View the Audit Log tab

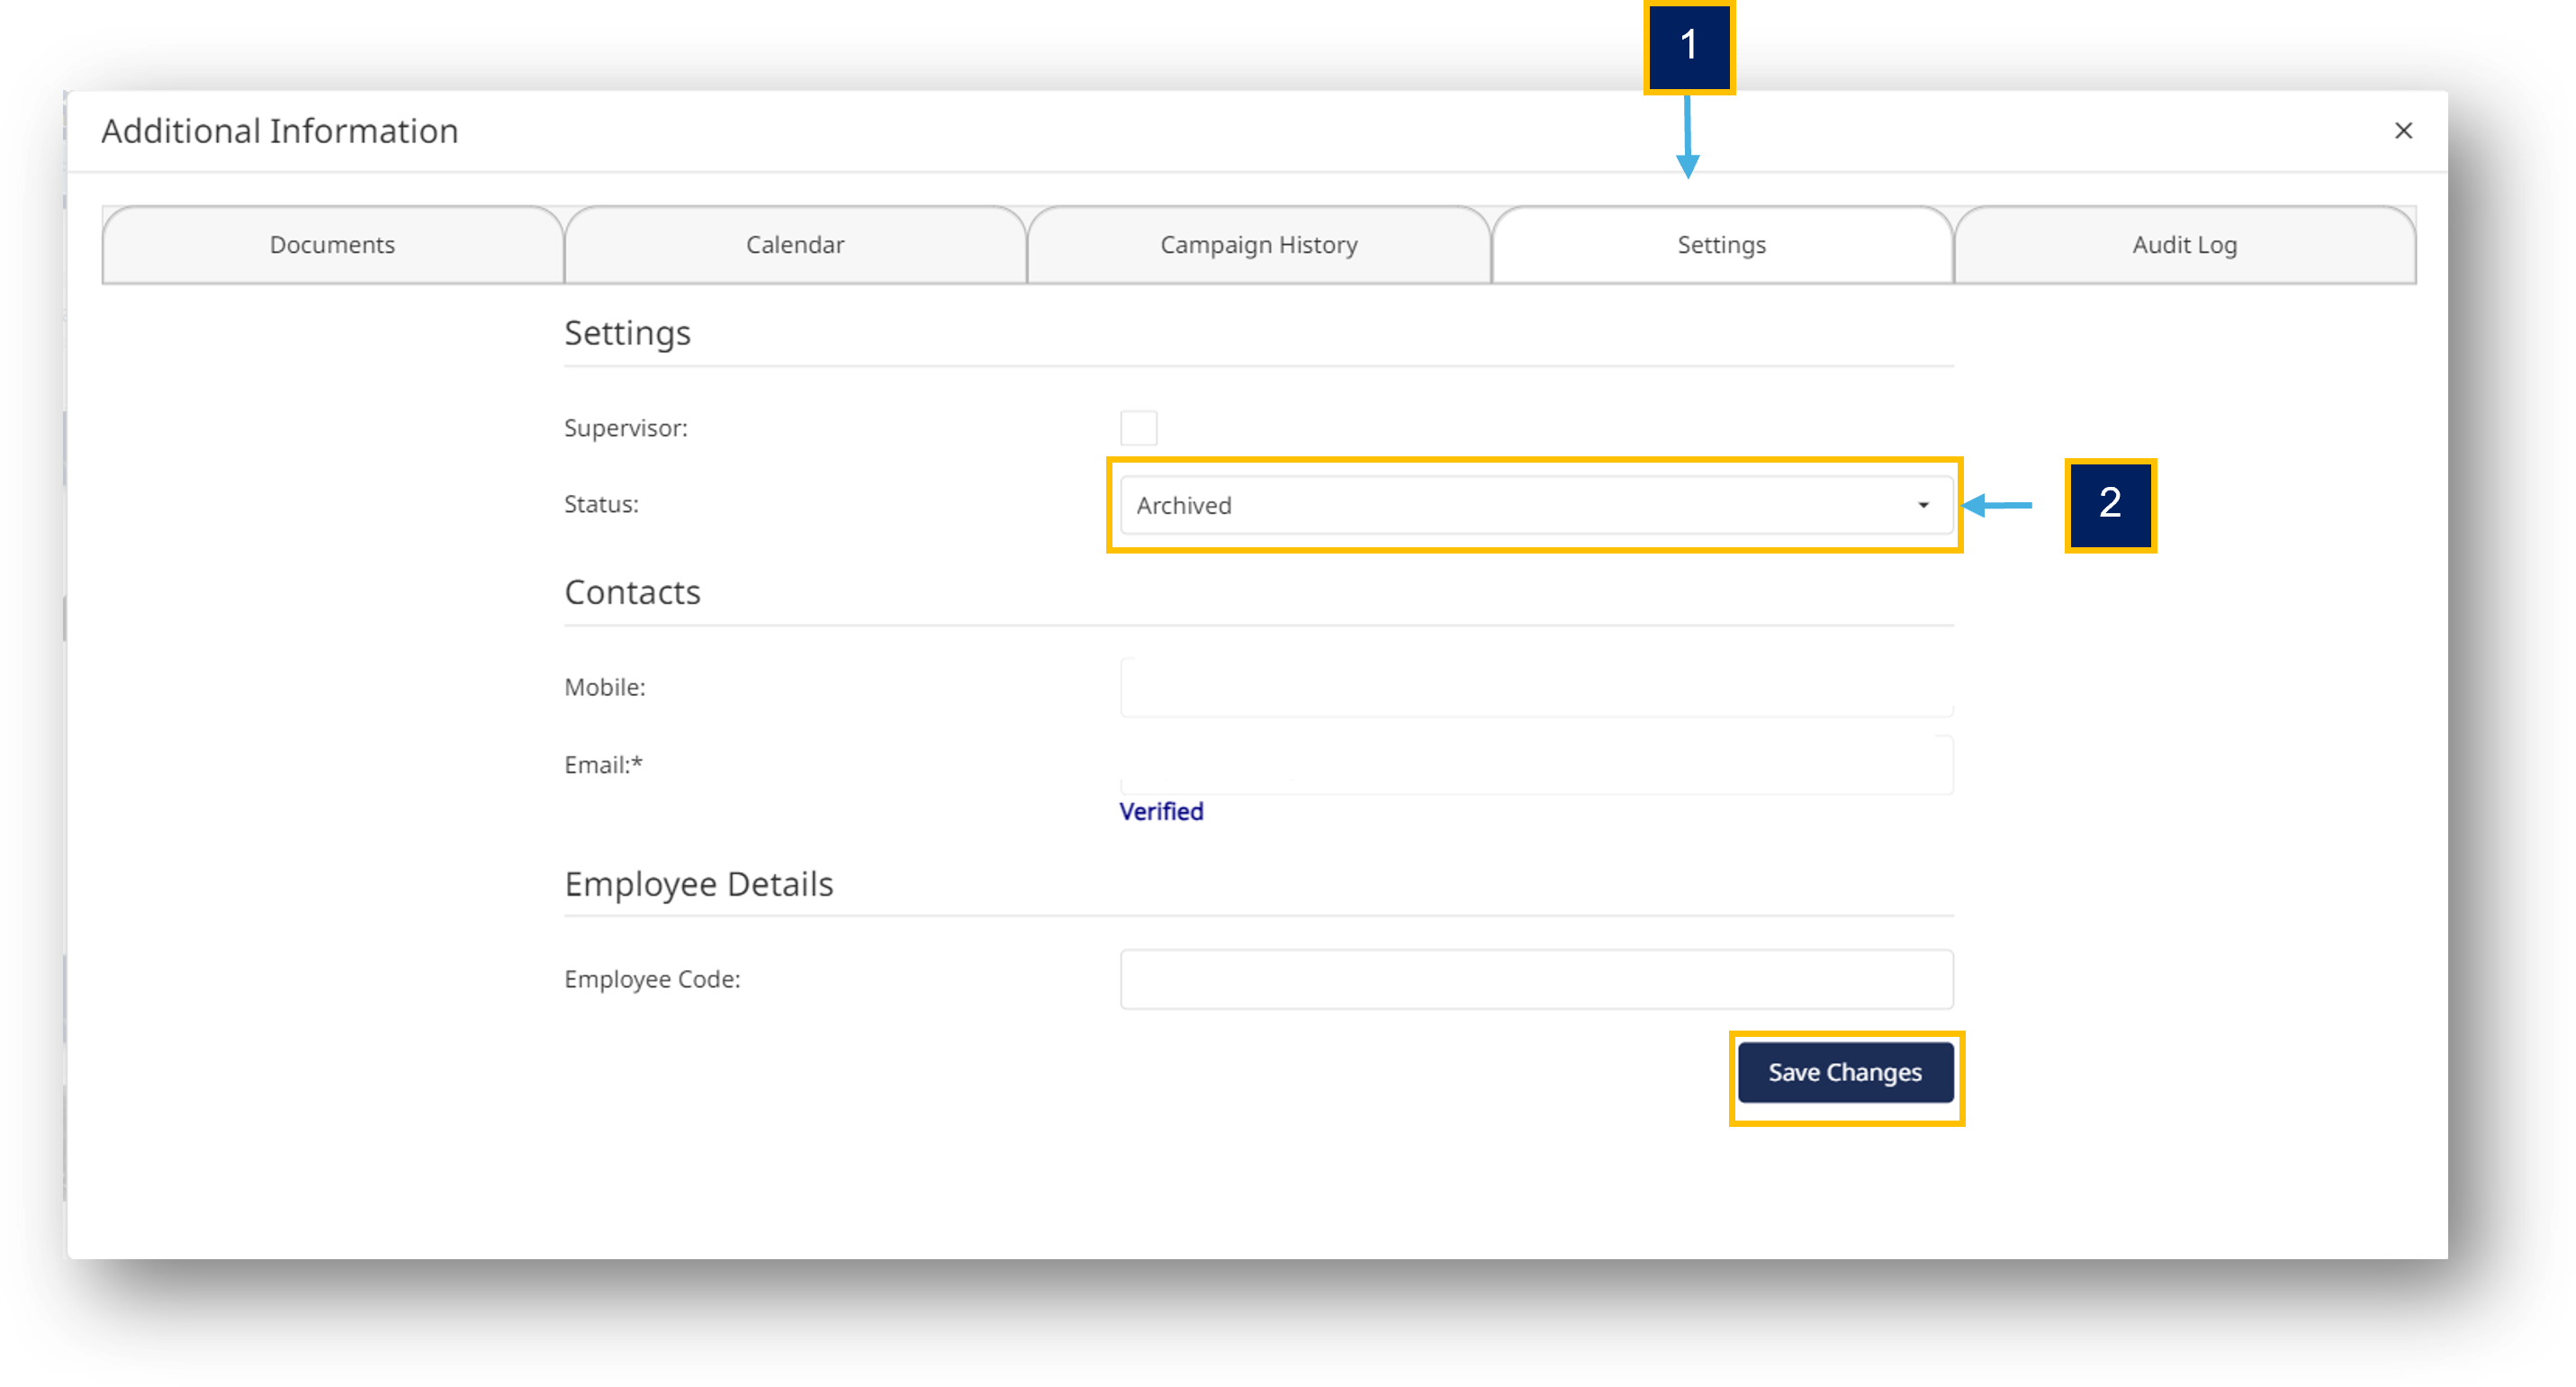pos(2185,245)
